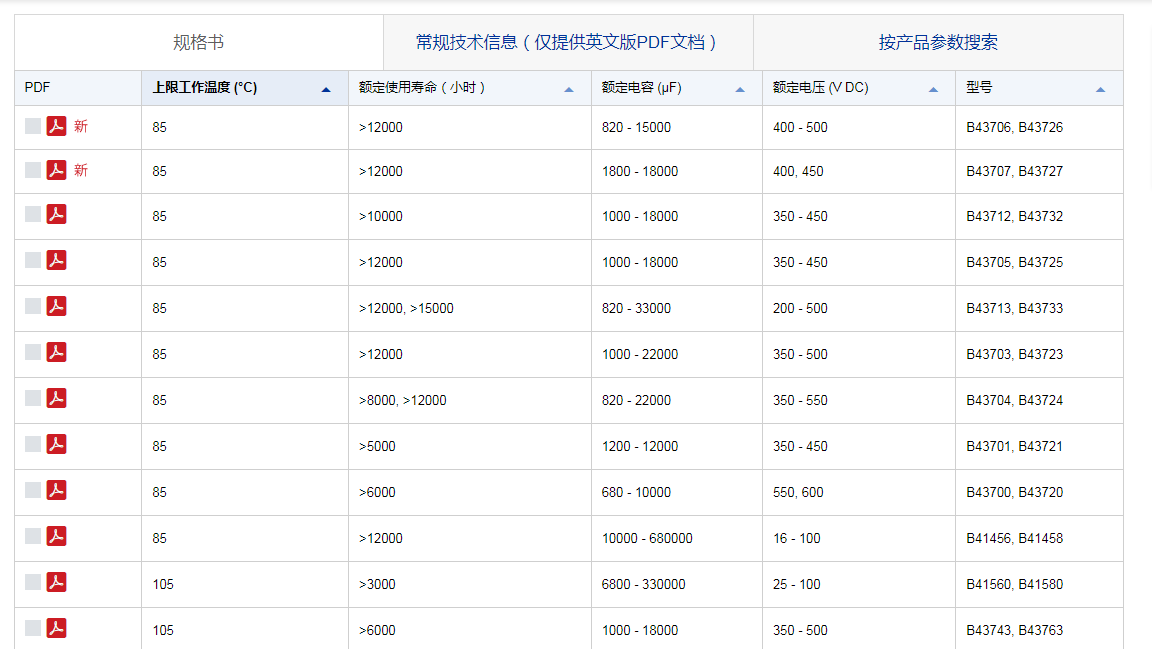Sort by 额定电压 (V DC) column arrow
This screenshot has height=649, width=1152.
[x=933, y=89]
